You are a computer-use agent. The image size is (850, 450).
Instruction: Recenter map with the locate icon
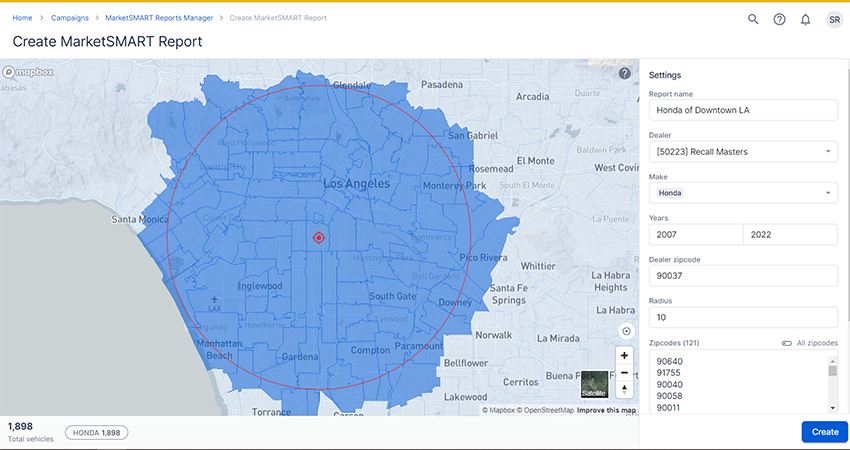coord(626,331)
